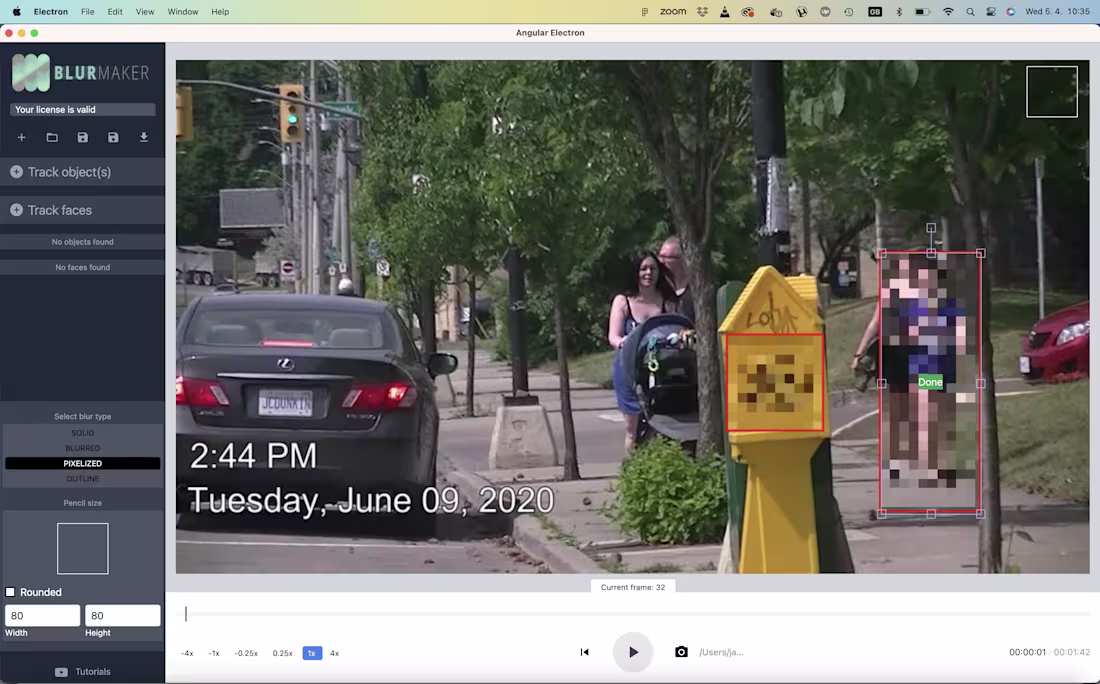
Task: Click the top-right handle of the person selection box
Action: coord(981,253)
